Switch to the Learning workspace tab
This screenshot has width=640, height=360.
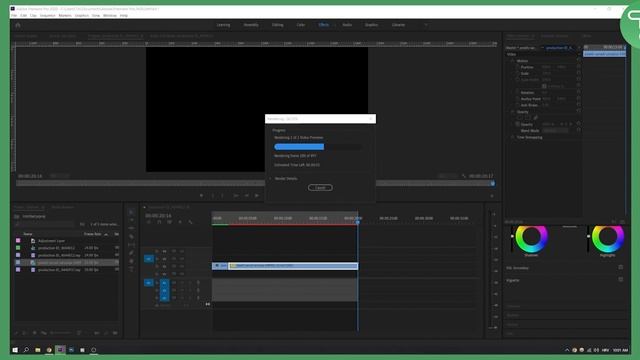(x=223, y=25)
